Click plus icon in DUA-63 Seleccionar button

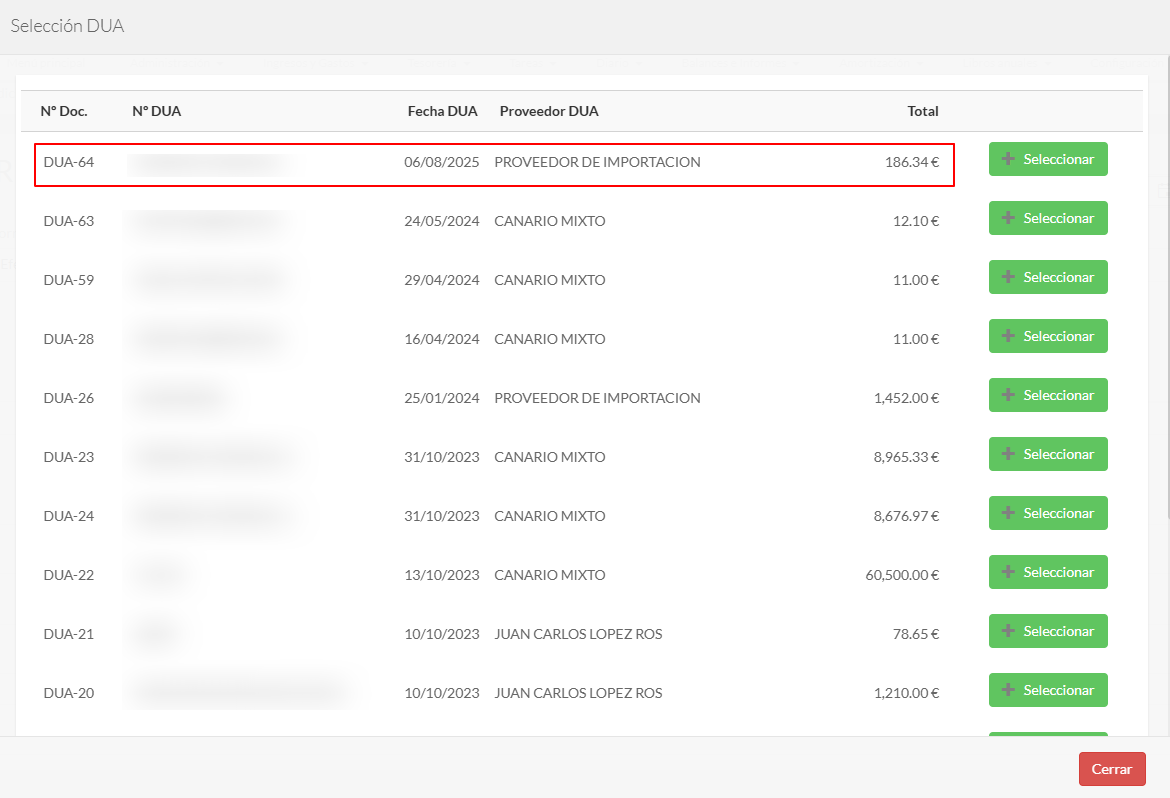click(x=1008, y=219)
